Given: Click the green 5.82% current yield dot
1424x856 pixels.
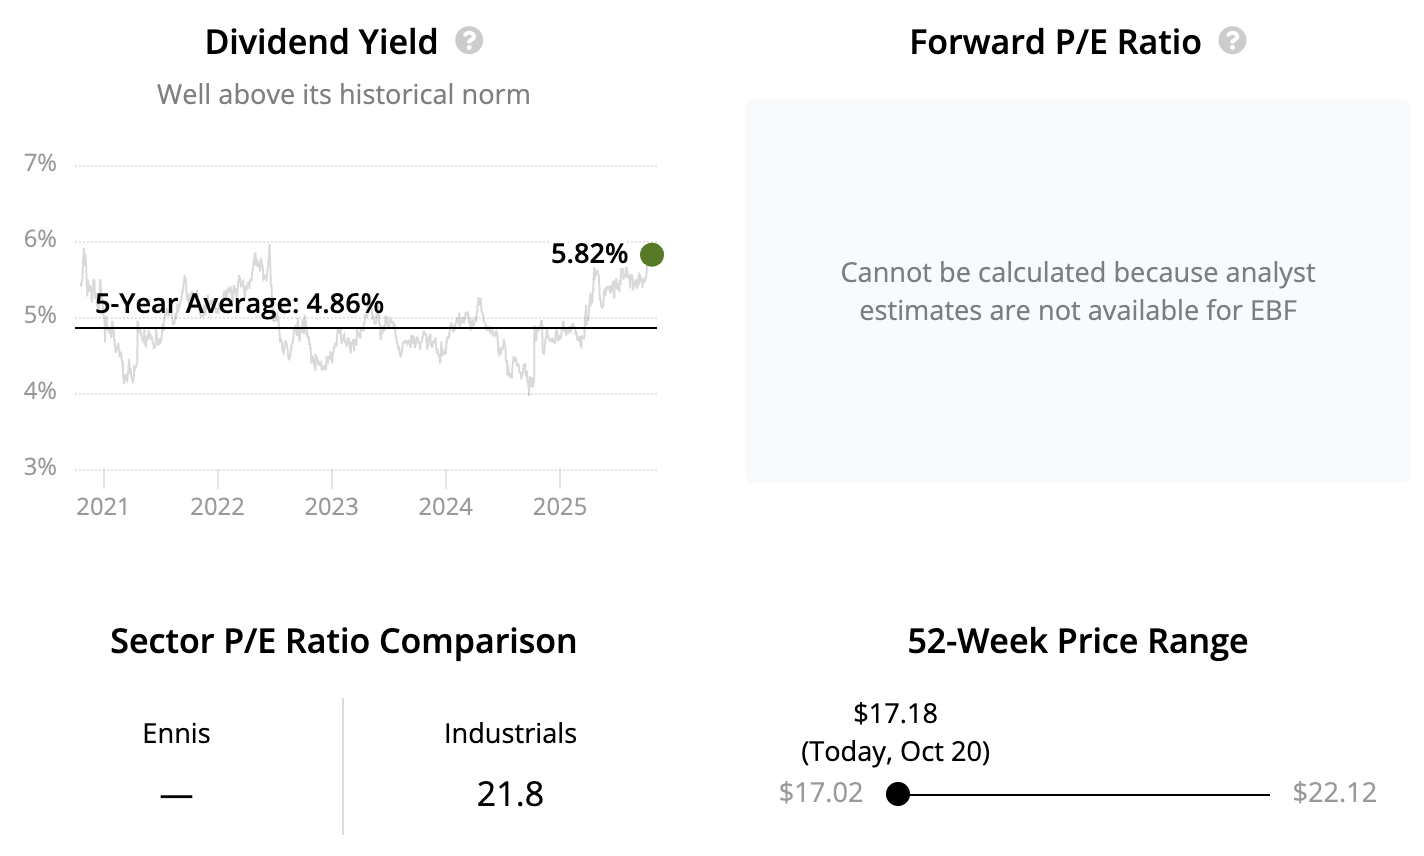Looking at the screenshot, I should coord(652,255).
